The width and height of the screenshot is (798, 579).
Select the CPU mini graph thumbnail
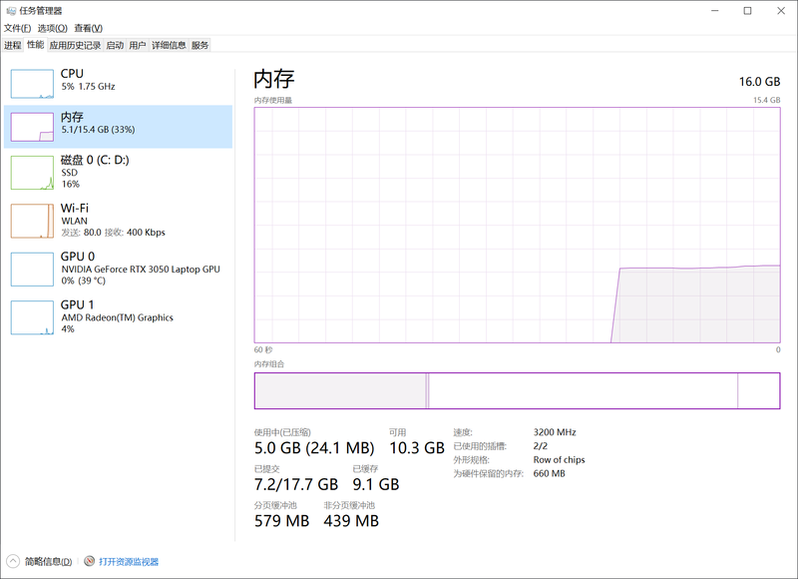pyautogui.click(x=32, y=83)
